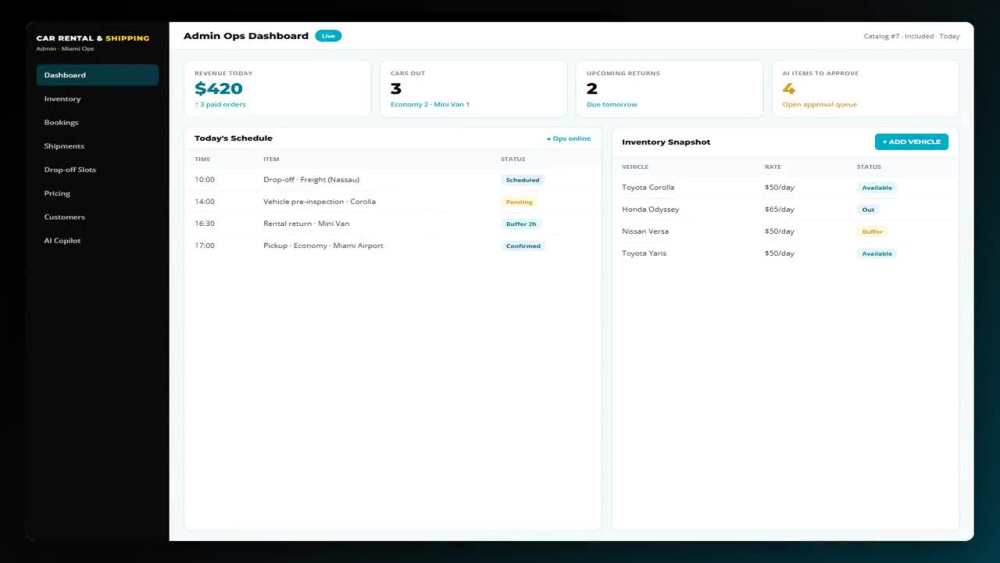Viewport: 1000px width, 563px height.
Task: Click the TIME column header
Action: pos(202,159)
